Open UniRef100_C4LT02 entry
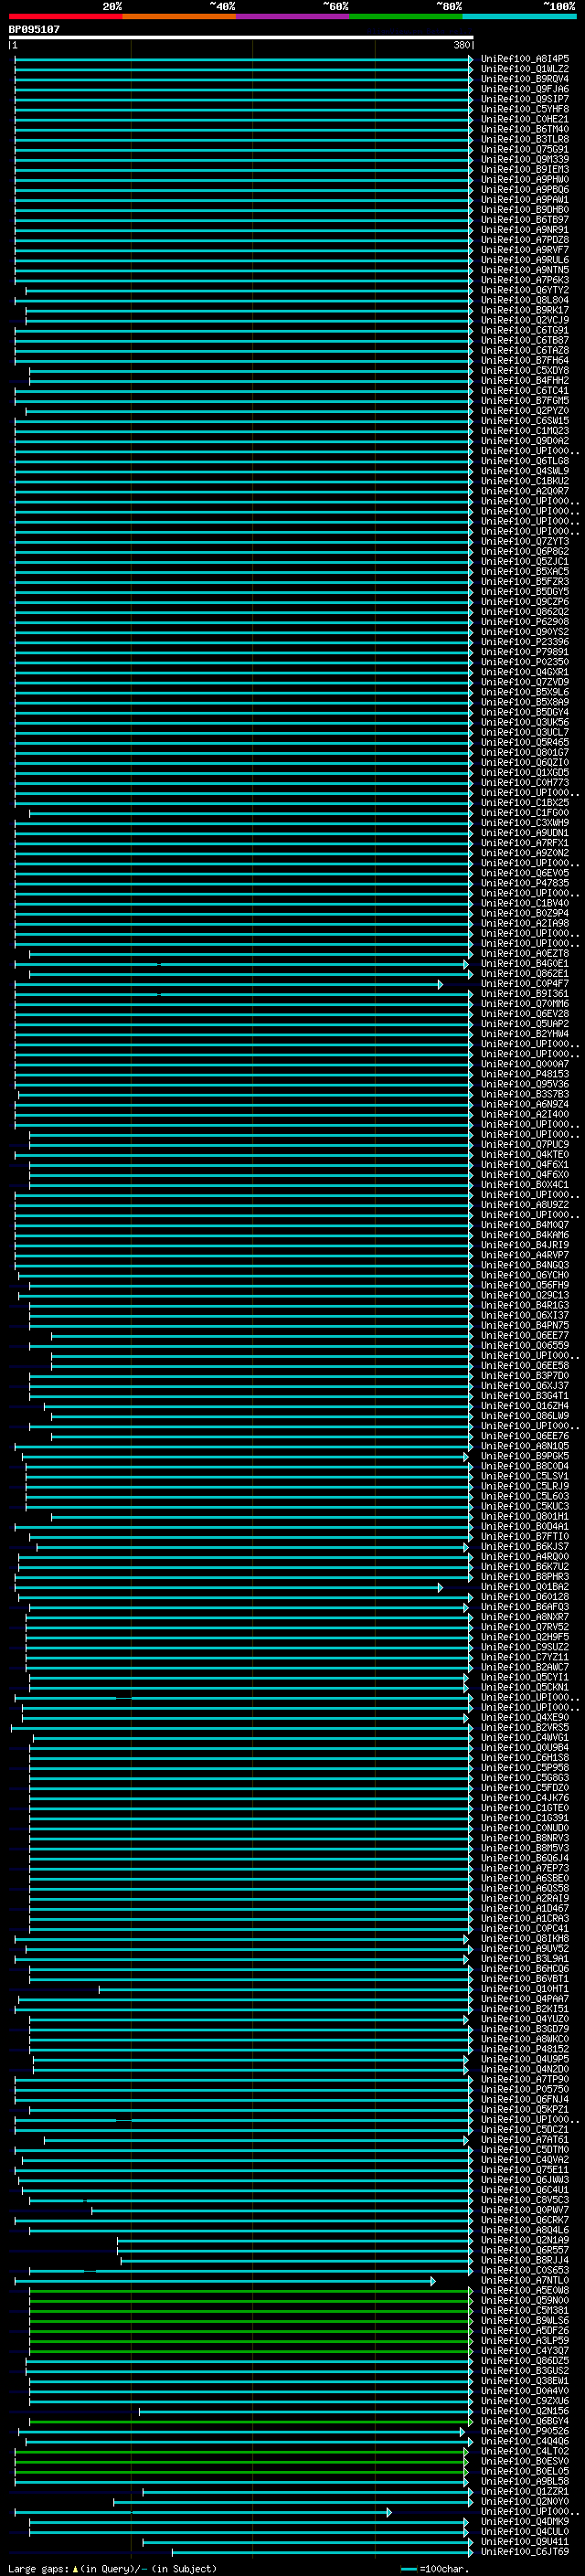The height and width of the screenshot is (2576, 585). 525,2452
